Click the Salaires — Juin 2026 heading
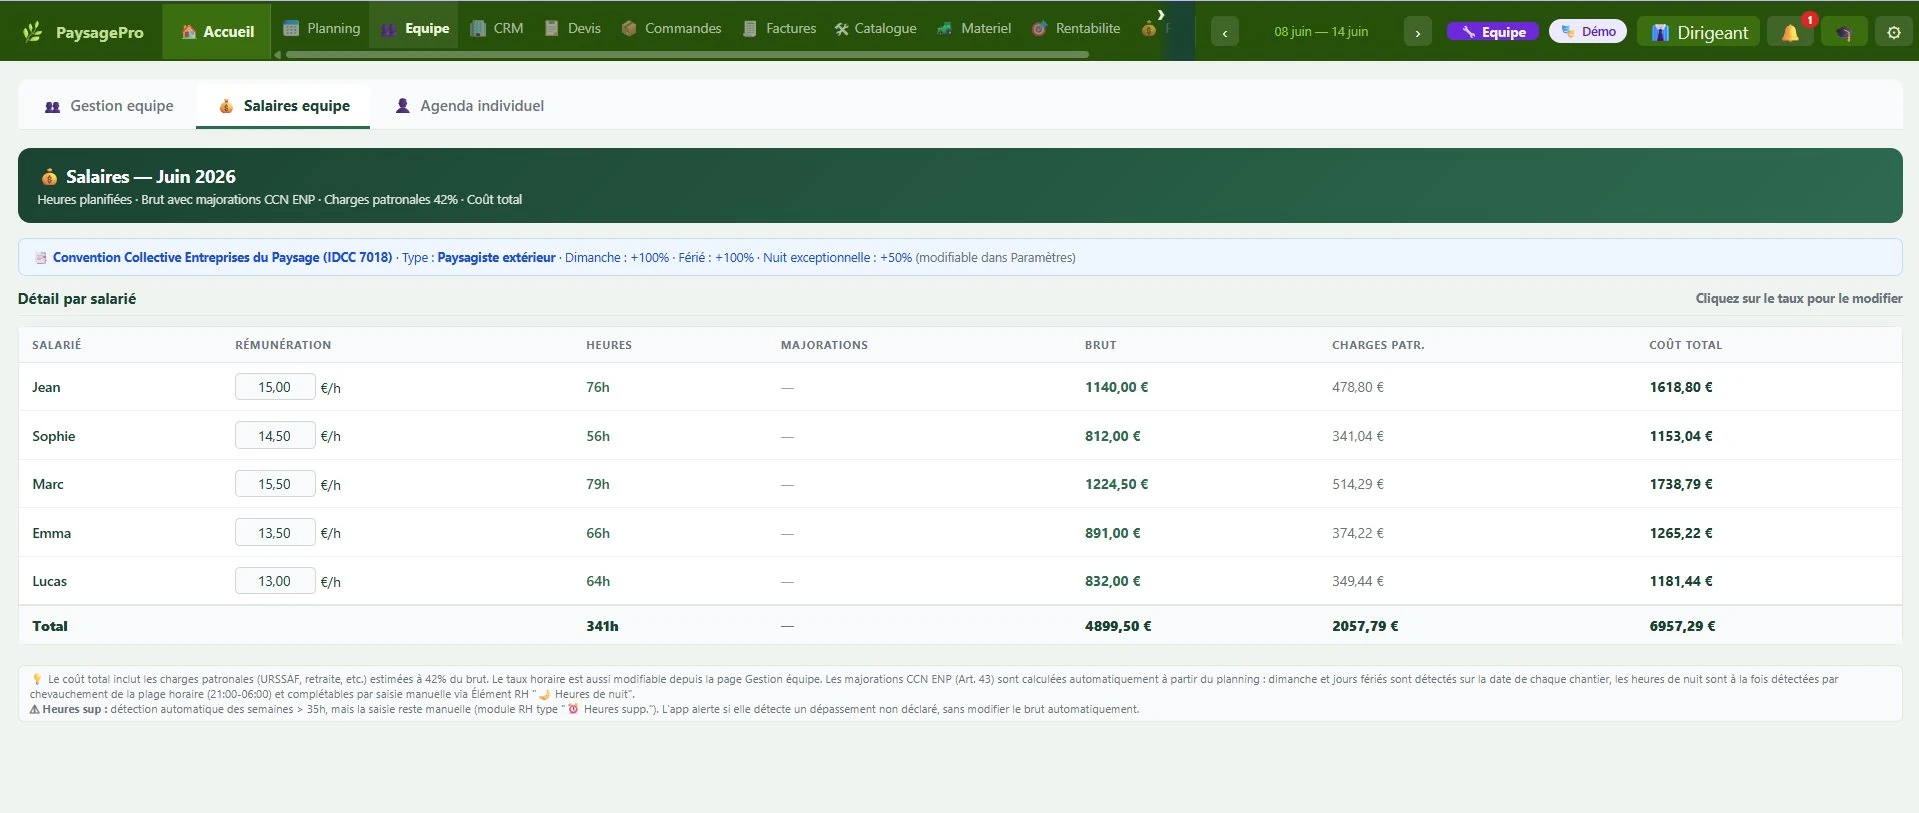The width and height of the screenshot is (1919, 813). click(151, 177)
